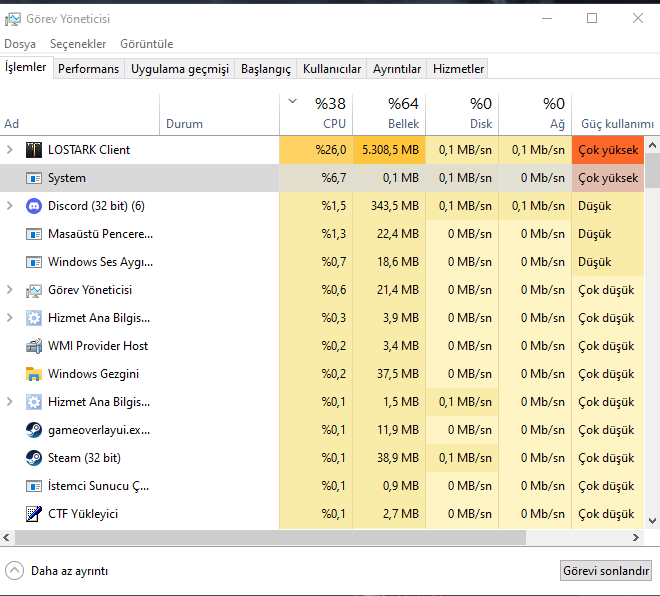This screenshot has width=660, height=596.
Task: Sort by the Ağ column header
Action: (x=535, y=114)
